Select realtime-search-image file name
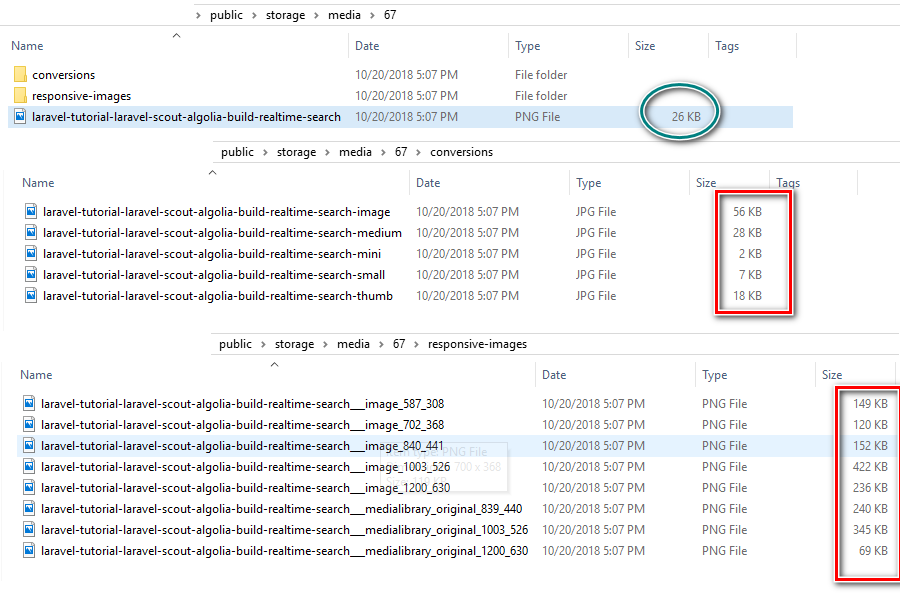The width and height of the screenshot is (900, 615). [x=216, y=212]
